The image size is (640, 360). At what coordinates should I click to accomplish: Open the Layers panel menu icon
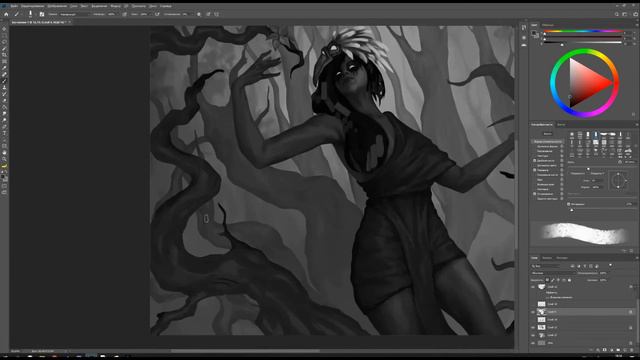(636, 258)
